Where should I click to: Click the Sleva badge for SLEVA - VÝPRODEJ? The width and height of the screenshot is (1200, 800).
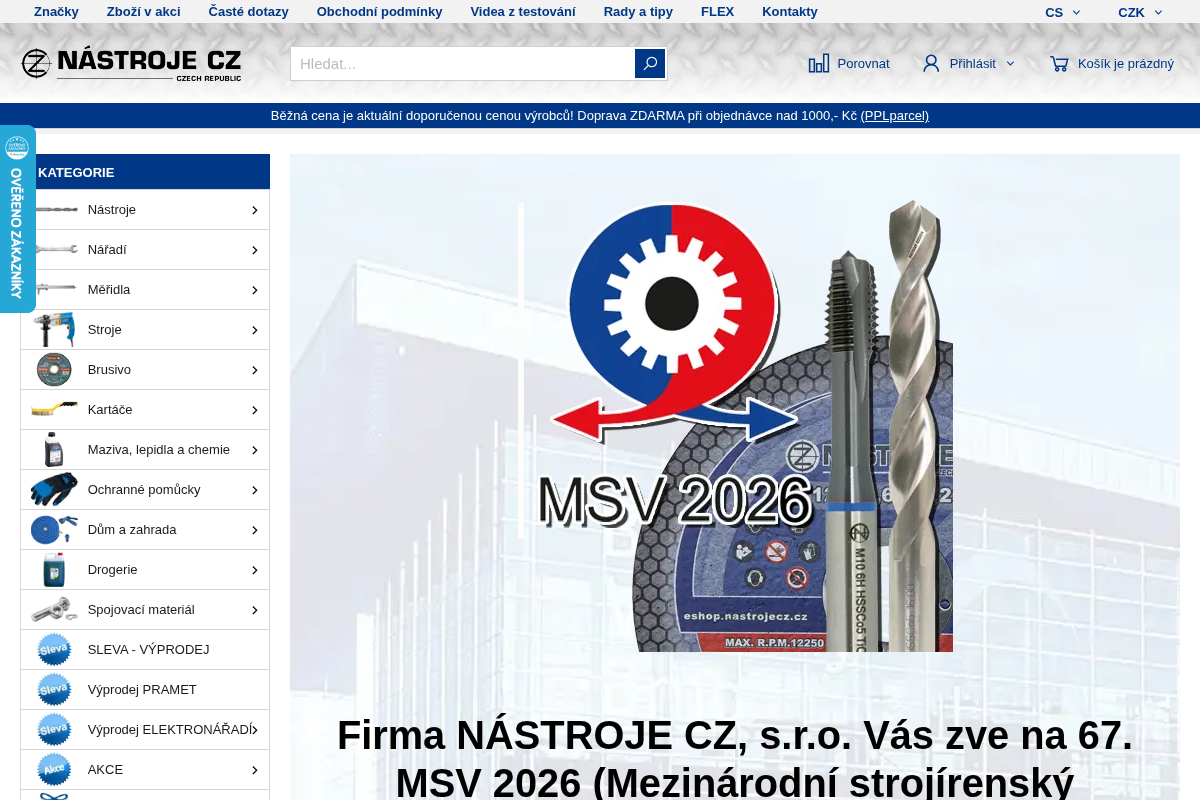54,649
